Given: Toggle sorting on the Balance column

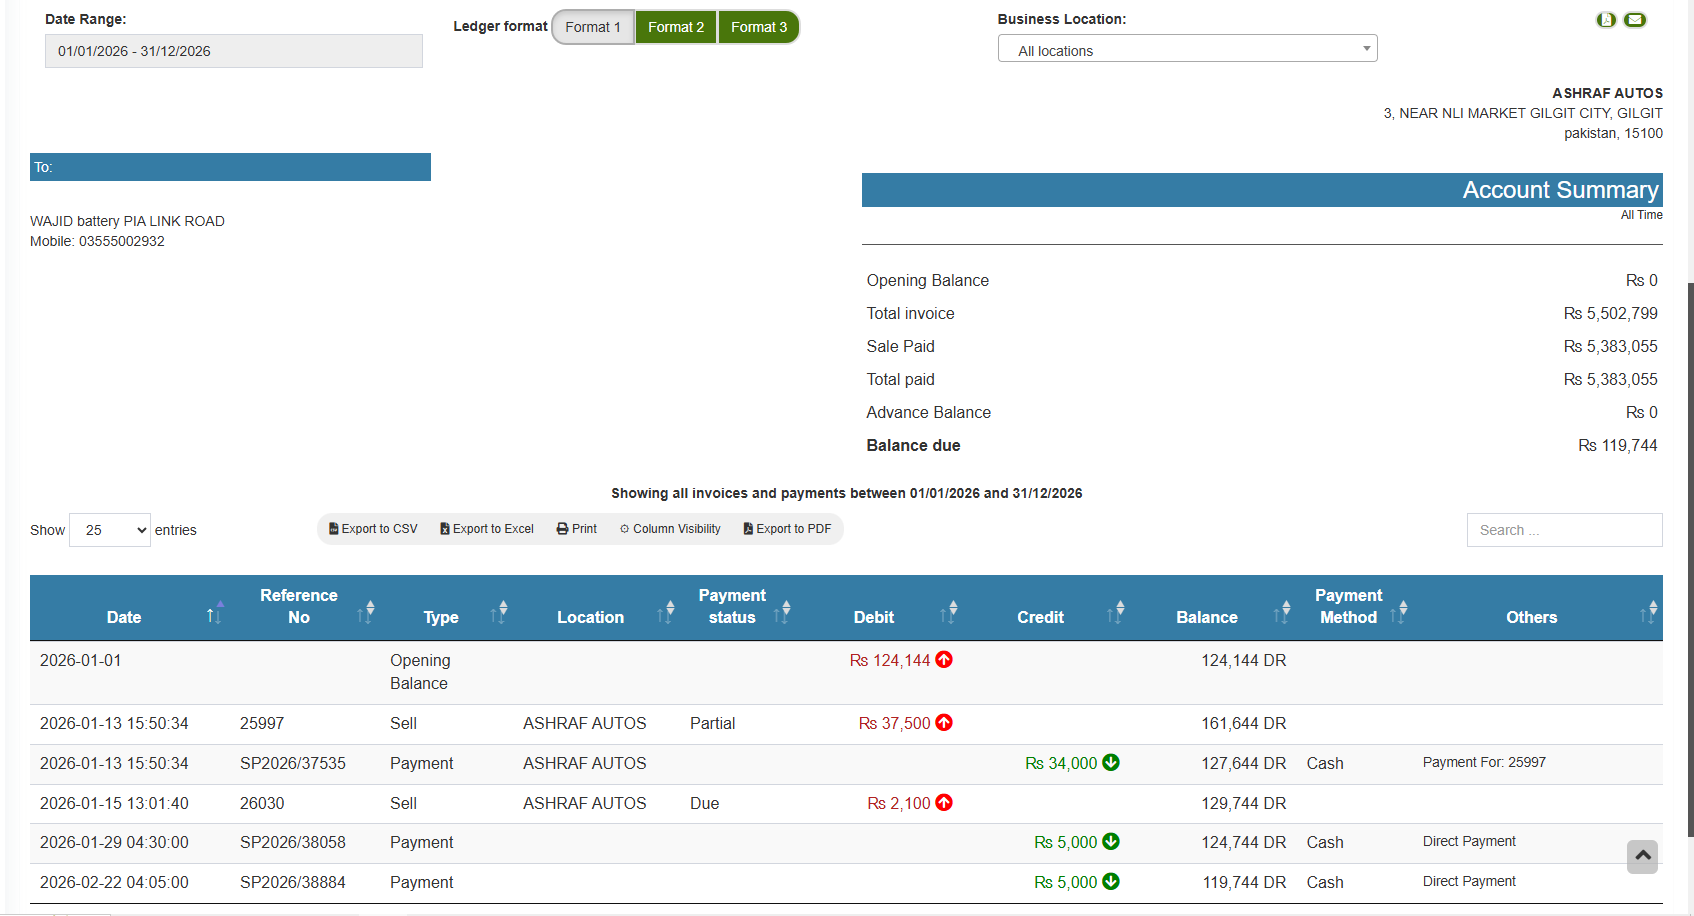Looking at the screenshot, I should point(1282,610).
